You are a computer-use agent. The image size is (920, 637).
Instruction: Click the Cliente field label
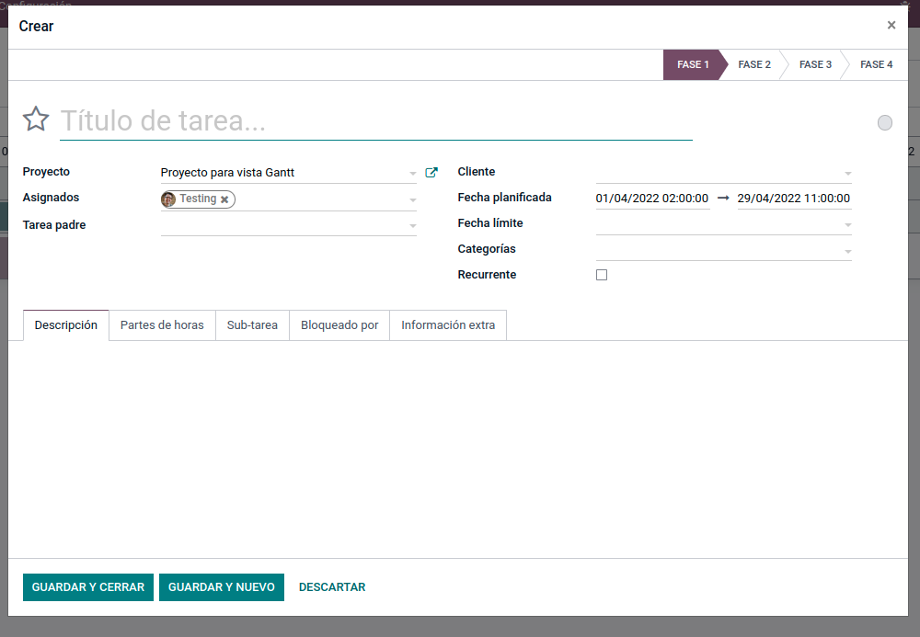476,172
